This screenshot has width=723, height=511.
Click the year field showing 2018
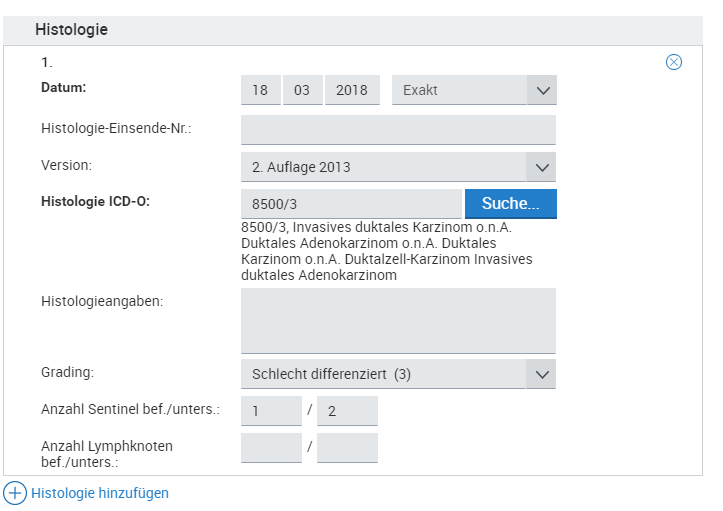[x=352, y=90]
